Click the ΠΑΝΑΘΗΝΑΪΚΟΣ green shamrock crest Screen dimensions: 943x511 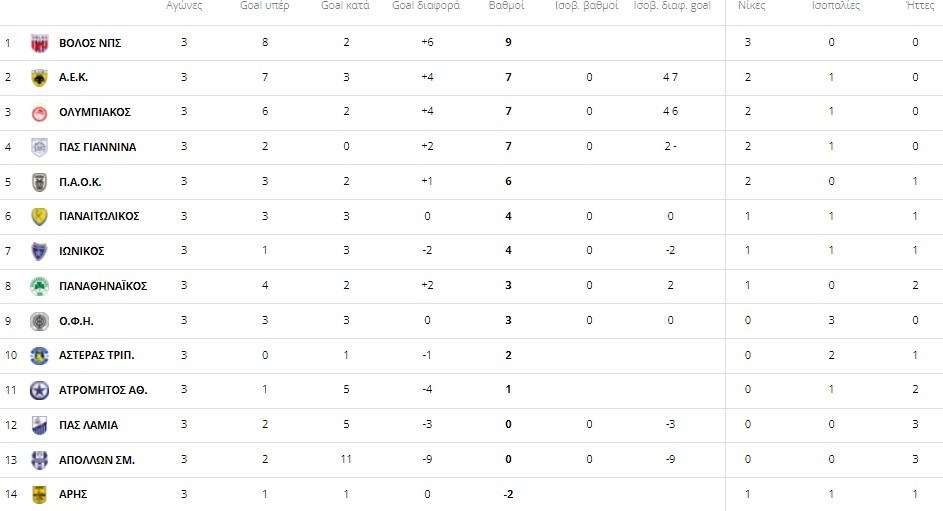39,286
